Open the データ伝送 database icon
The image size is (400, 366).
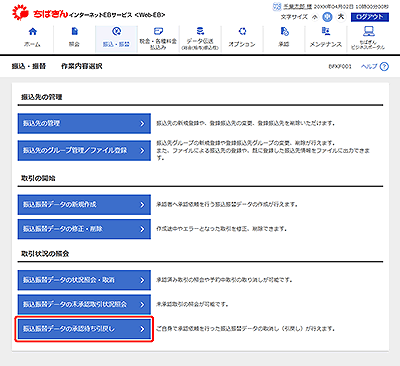200,31
